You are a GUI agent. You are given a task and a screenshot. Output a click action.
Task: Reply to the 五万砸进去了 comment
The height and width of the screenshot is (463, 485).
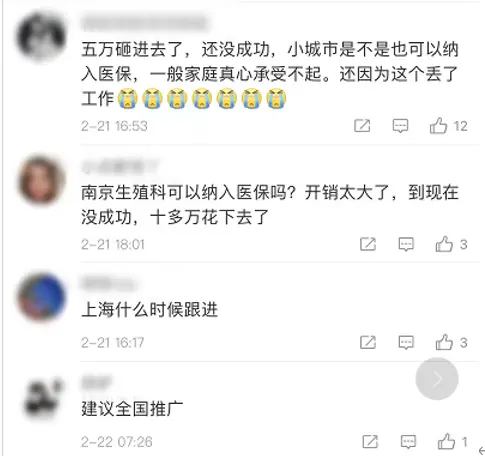[x=400, y=126]
